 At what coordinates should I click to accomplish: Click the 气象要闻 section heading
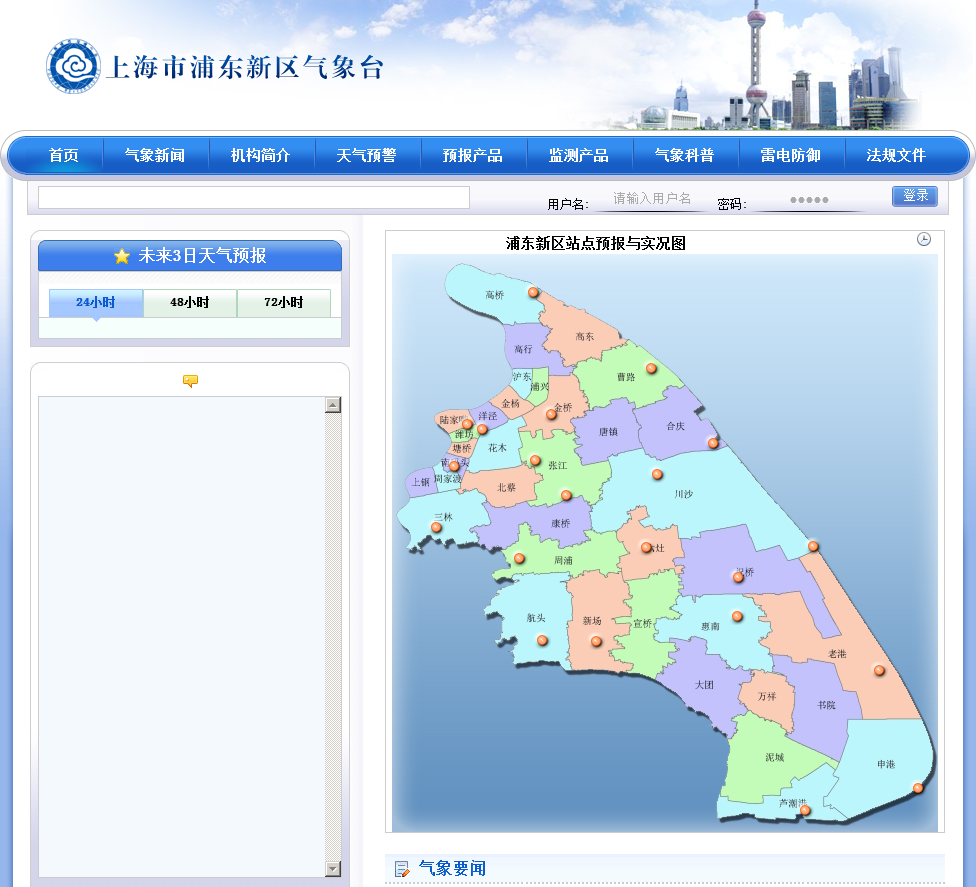click(453, 868)
